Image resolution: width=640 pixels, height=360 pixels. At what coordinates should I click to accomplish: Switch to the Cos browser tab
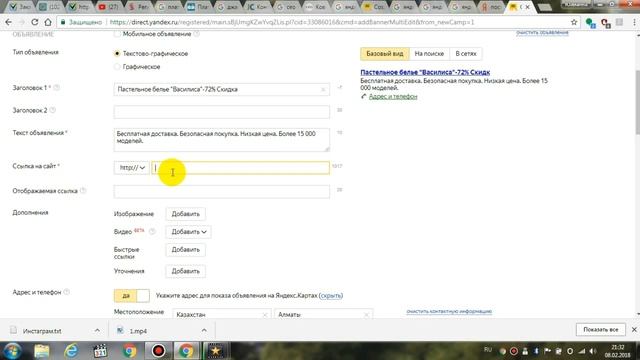374,7
